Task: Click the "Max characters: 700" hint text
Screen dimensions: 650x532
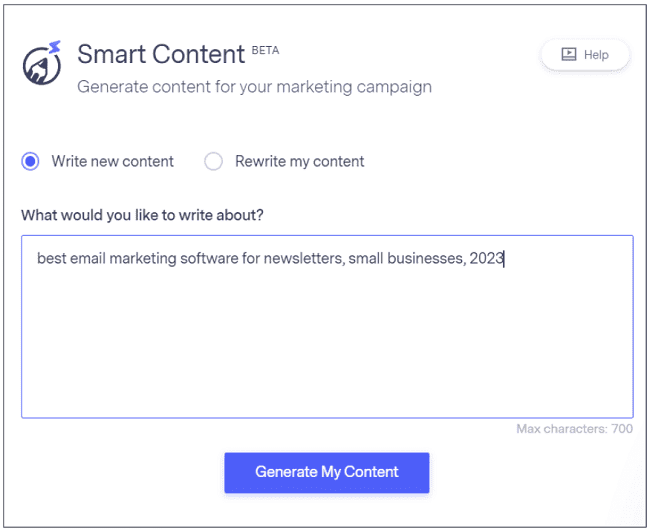Action: (574, 429)
